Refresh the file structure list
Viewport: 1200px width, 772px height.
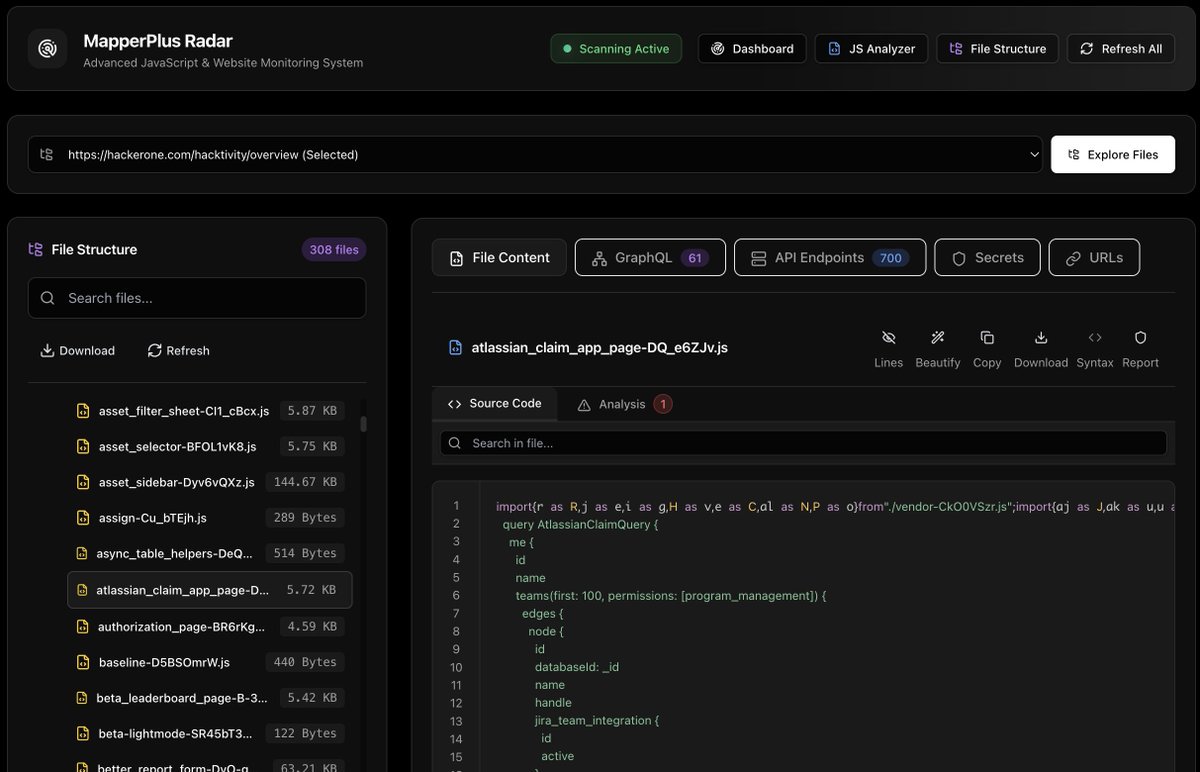coord(178,351)
